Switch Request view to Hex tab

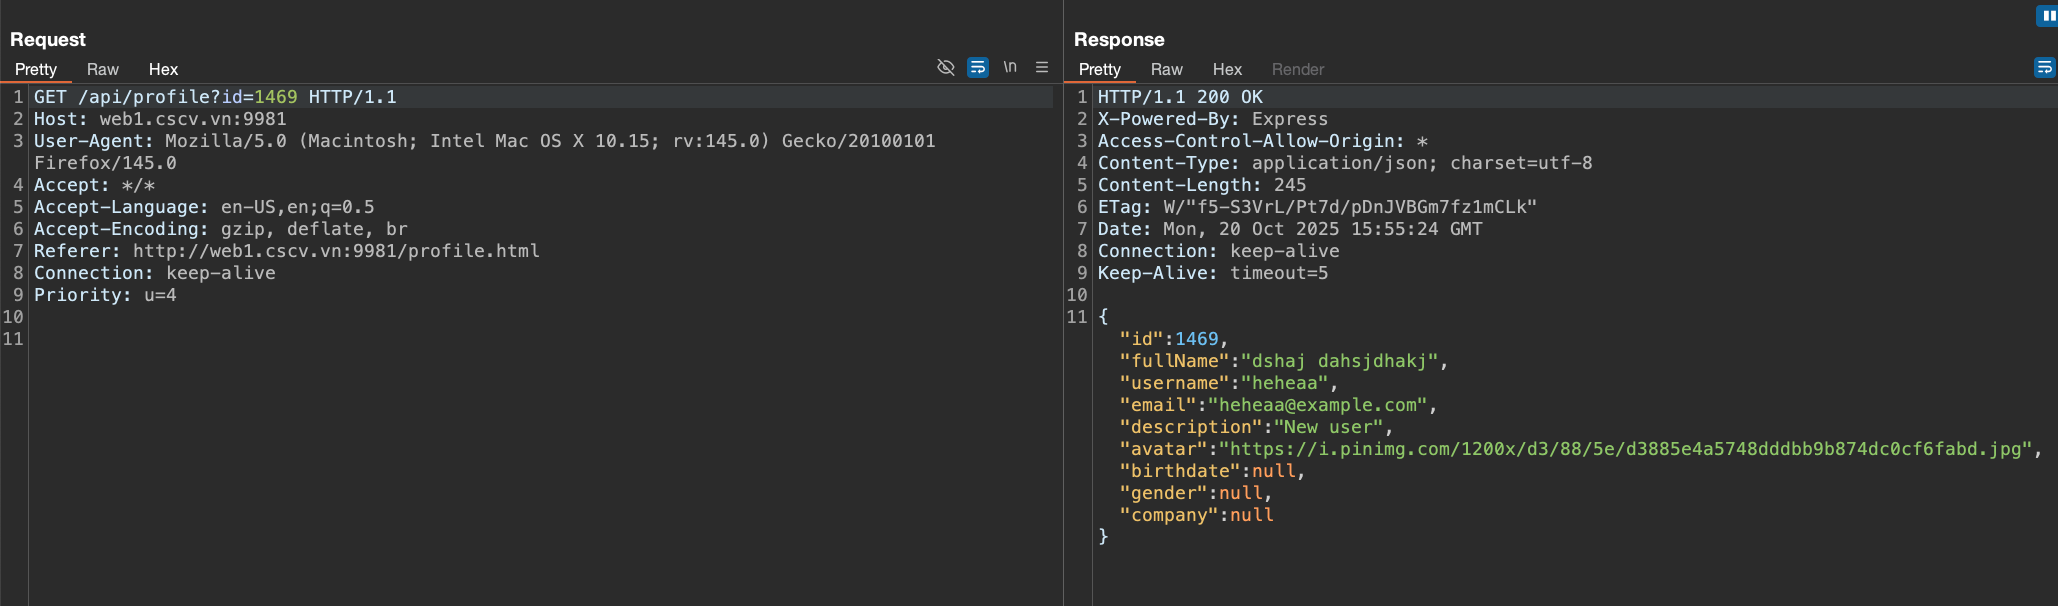pyautogui.click(x=163, y=69)
